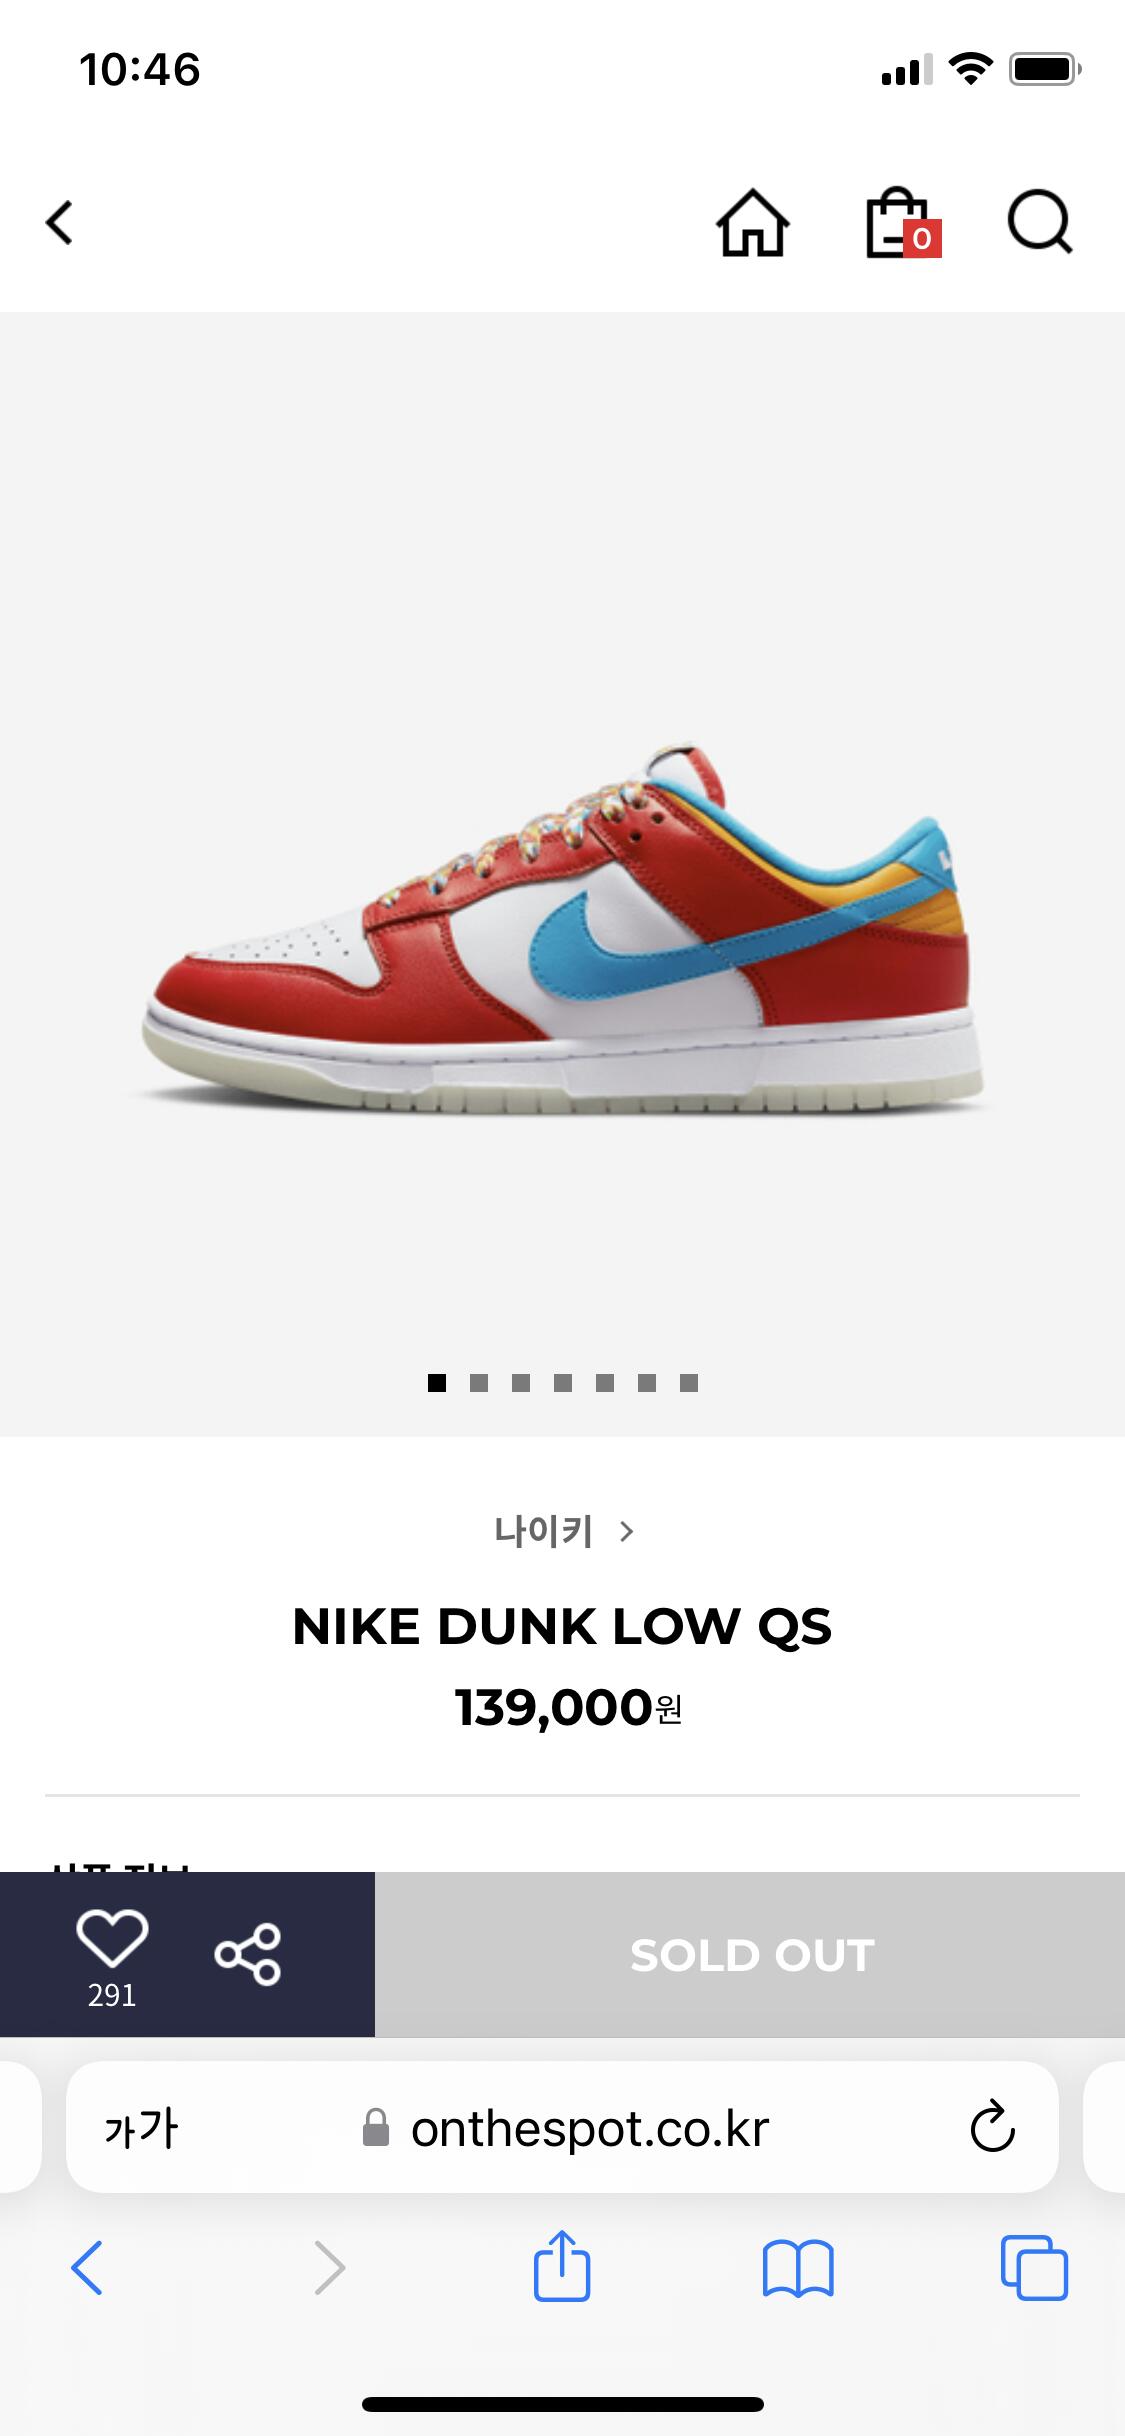
Task: Open the 나이키 brand link
Action: pos(543,1531)
